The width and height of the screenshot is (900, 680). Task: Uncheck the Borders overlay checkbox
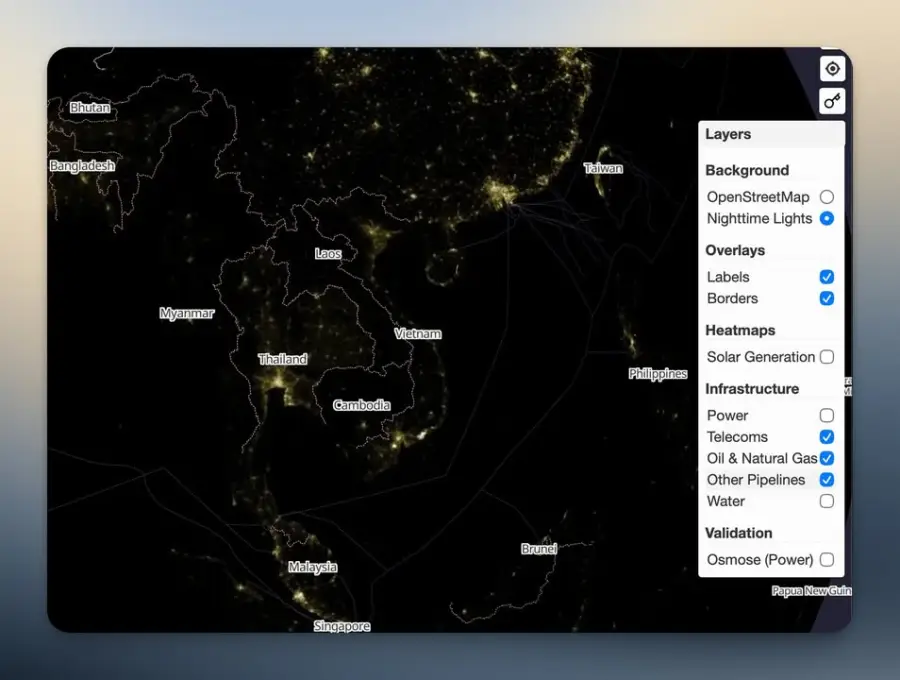click(827, 298)
